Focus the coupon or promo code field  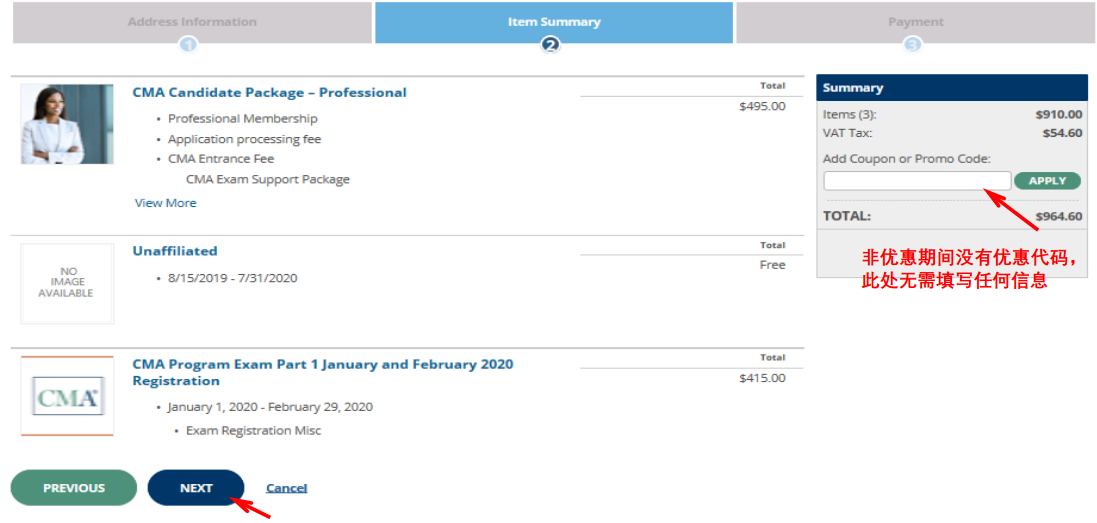(x=916, y=181)
